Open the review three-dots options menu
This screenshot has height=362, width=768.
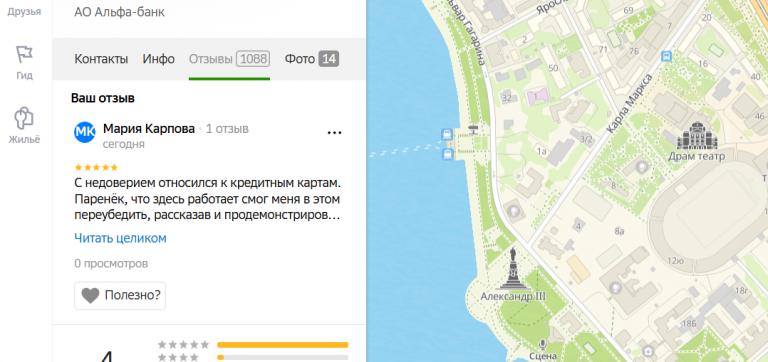point(334,132)
